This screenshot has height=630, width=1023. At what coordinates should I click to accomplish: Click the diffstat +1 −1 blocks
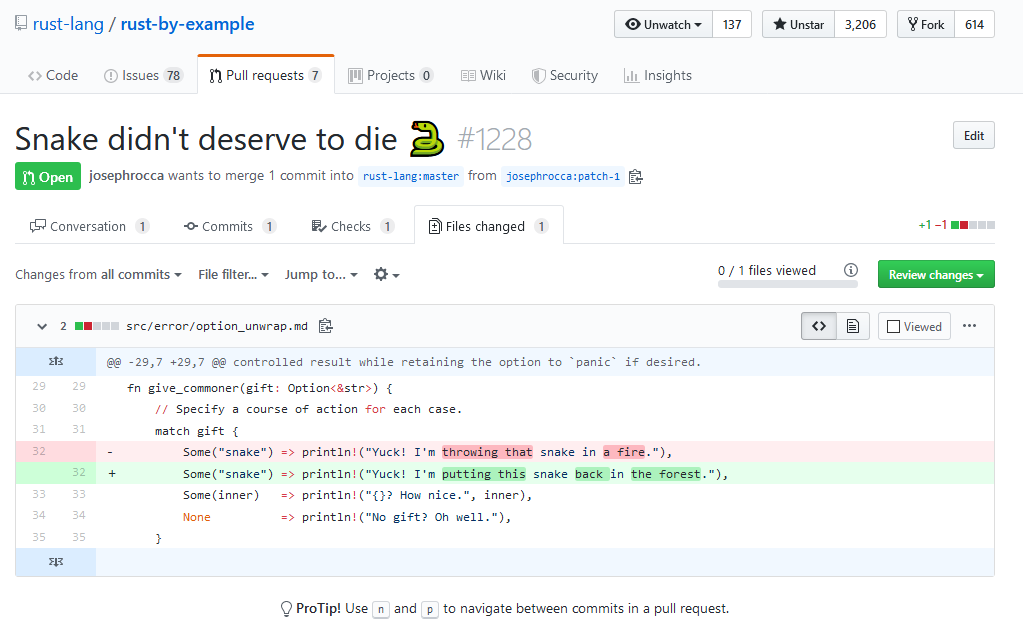956,225
